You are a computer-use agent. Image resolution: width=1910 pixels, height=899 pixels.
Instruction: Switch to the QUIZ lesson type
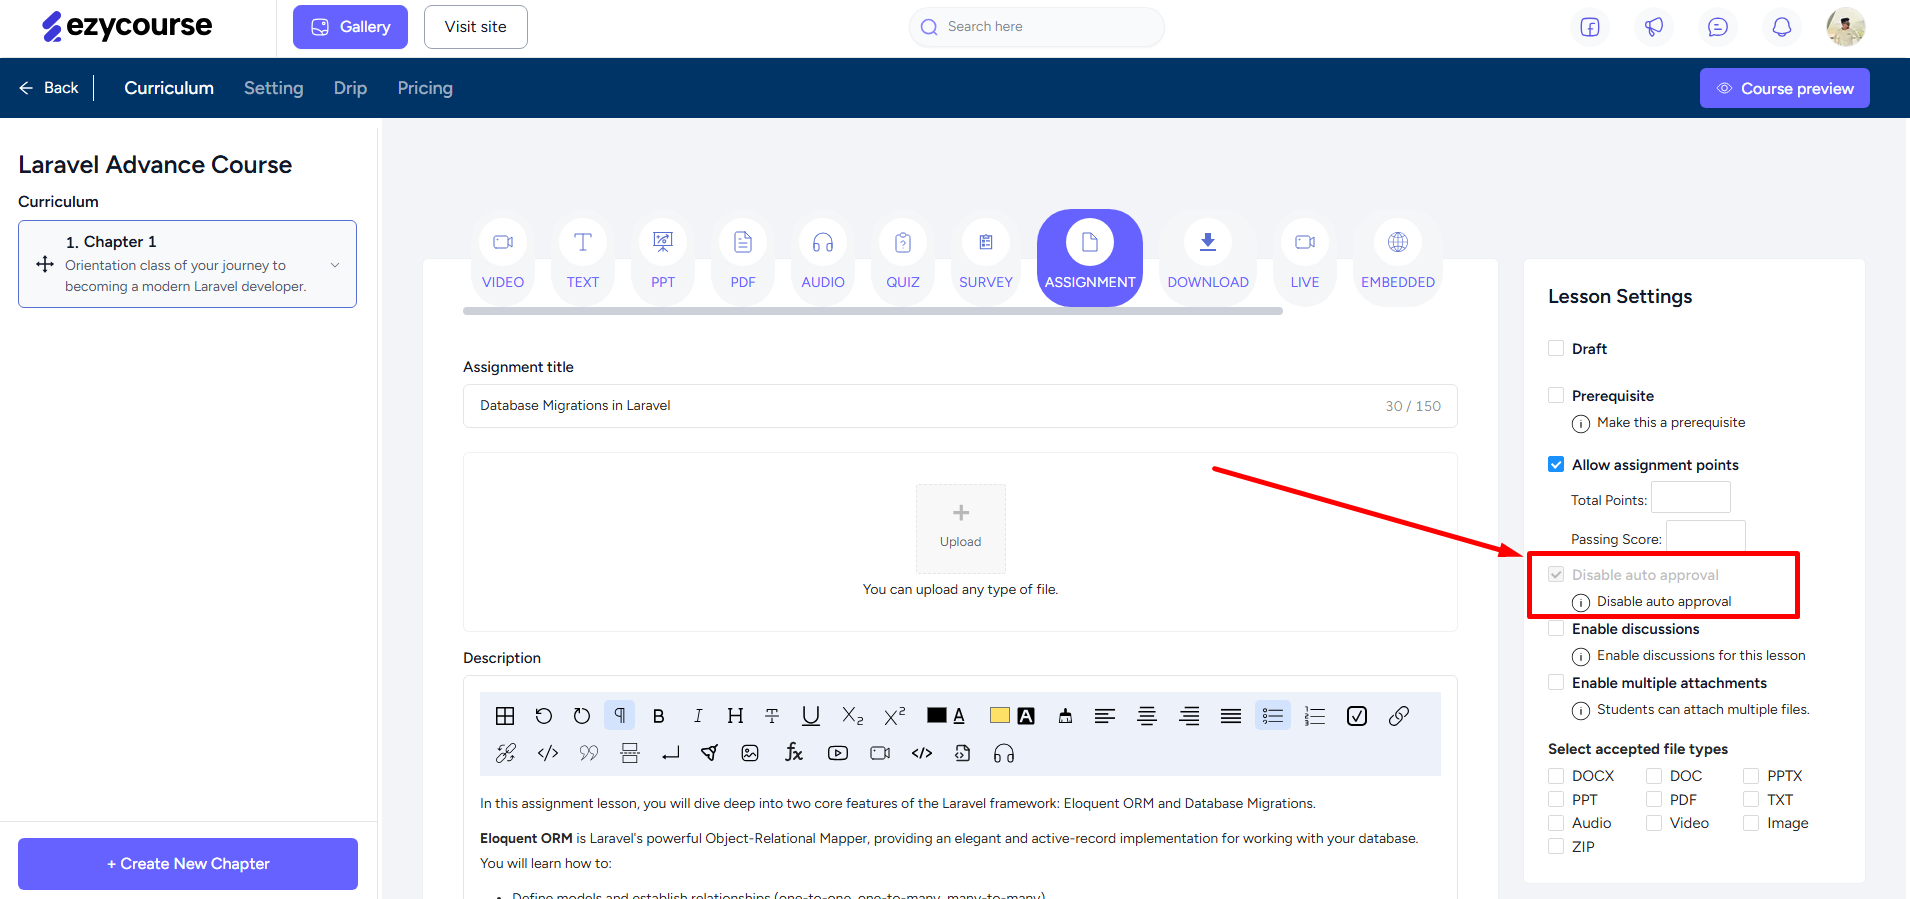tap(903, 256)
